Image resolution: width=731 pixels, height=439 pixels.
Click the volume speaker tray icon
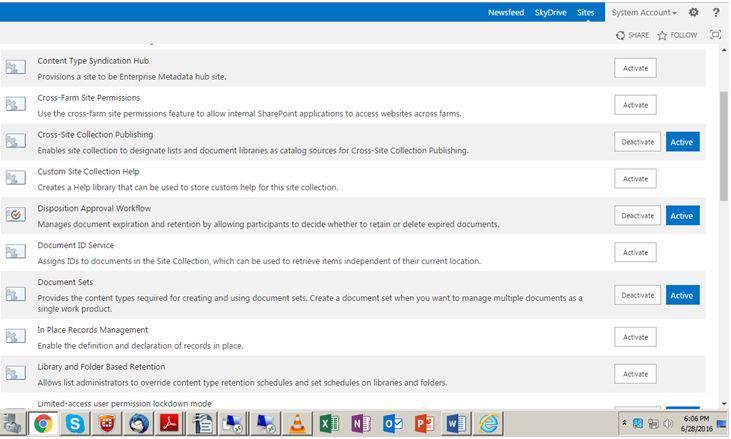pyautogui.click(x=668, y=423)
